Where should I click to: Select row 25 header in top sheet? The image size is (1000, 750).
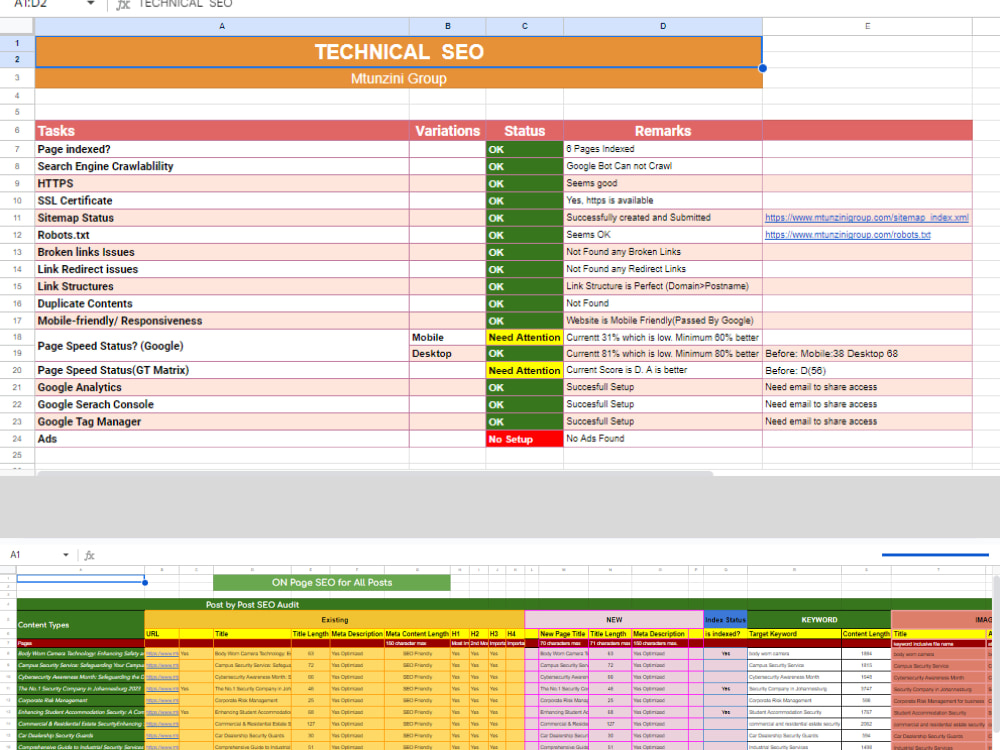click(x=17, y=455)
